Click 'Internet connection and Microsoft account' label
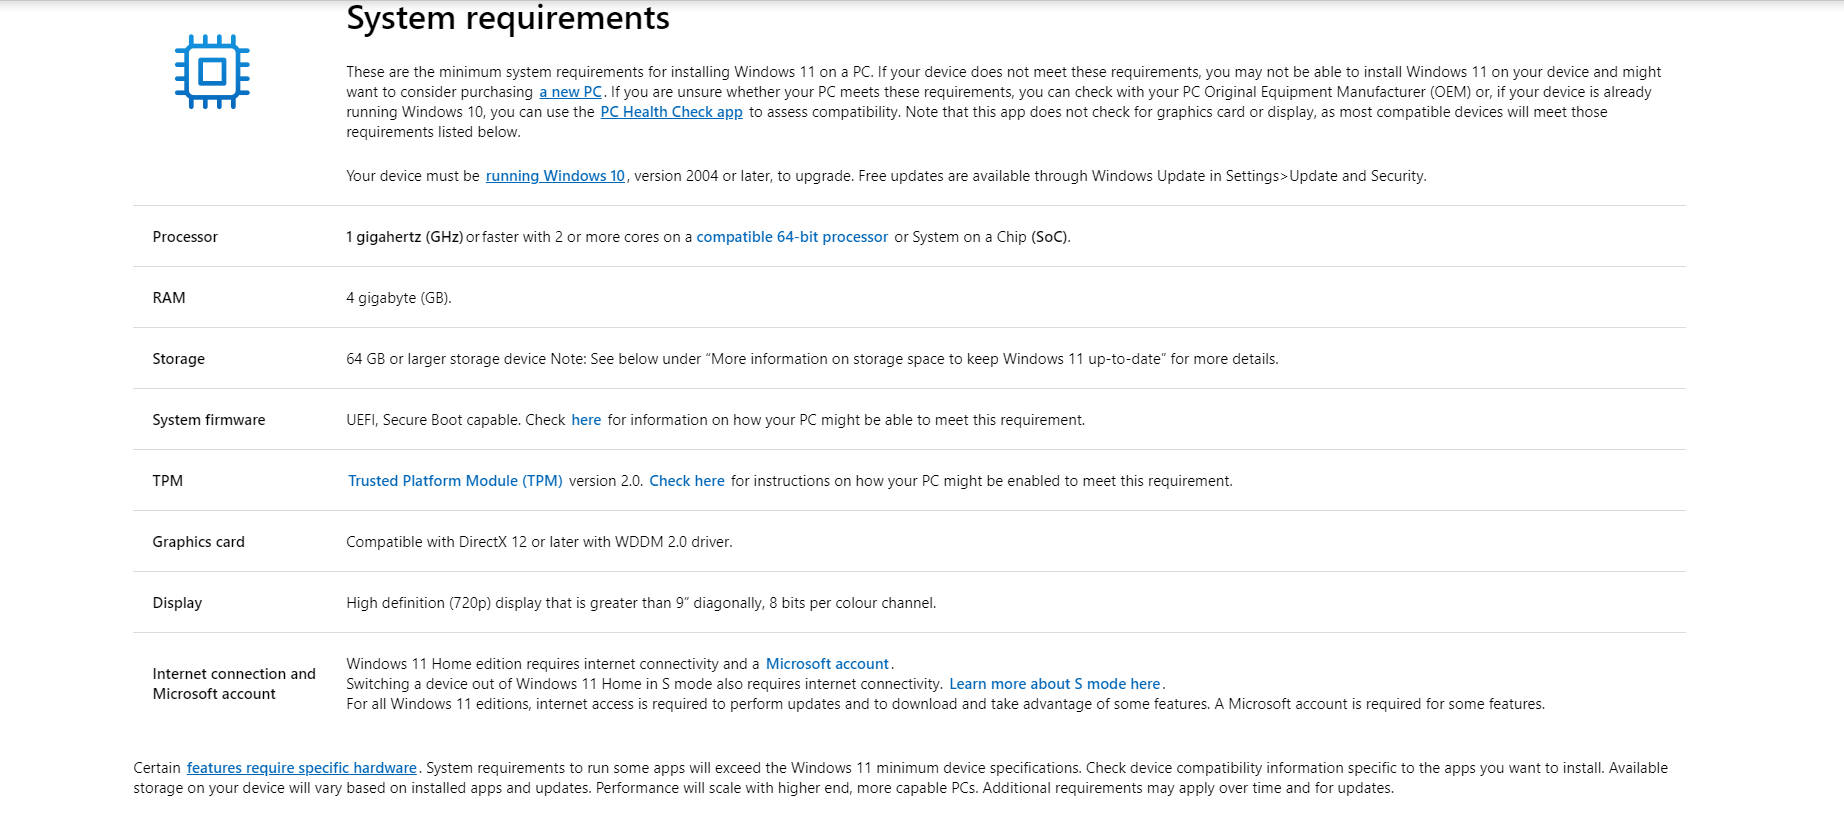This screenshot has width=1844, height=819. 234,684
